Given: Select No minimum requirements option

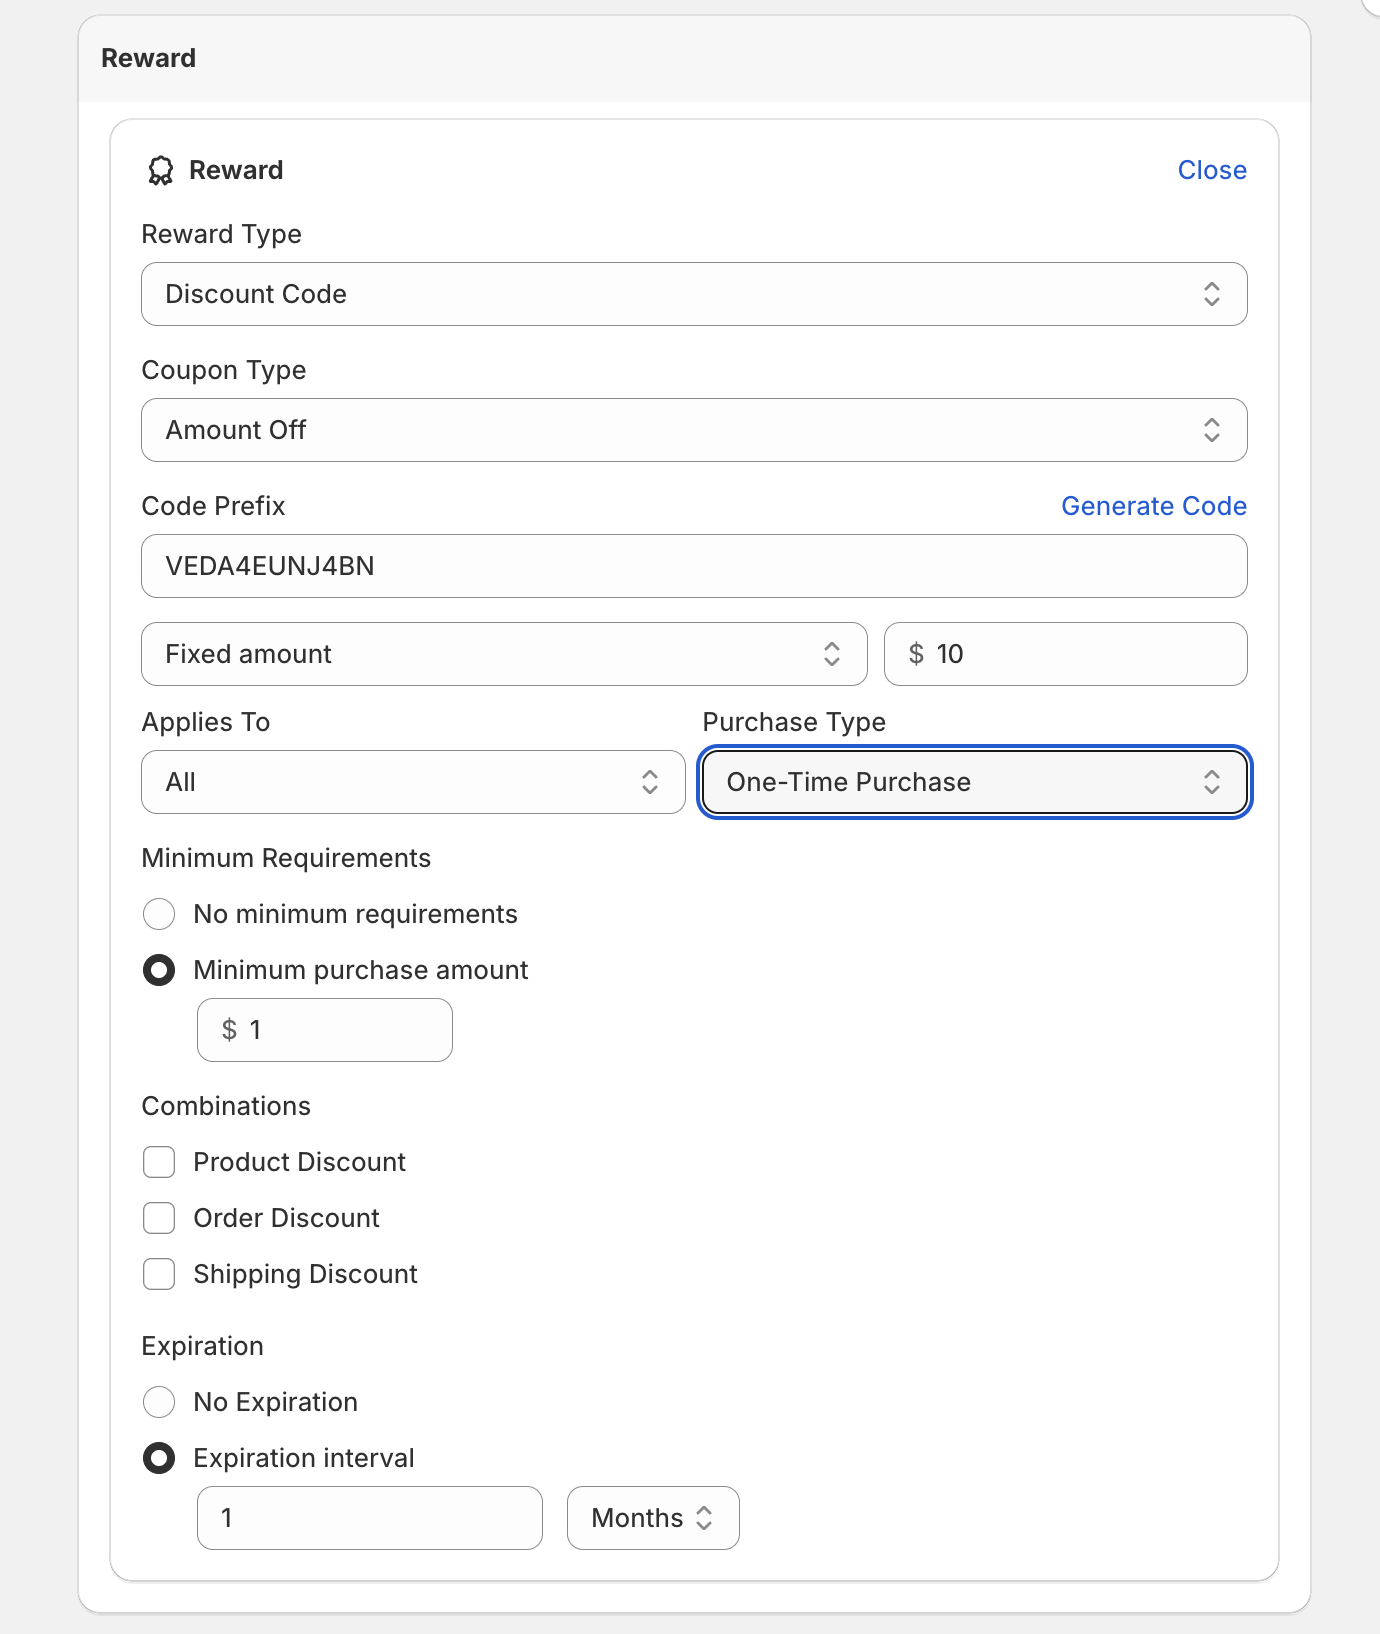Looking at the screenshot, I should click(x=159, y=914).
